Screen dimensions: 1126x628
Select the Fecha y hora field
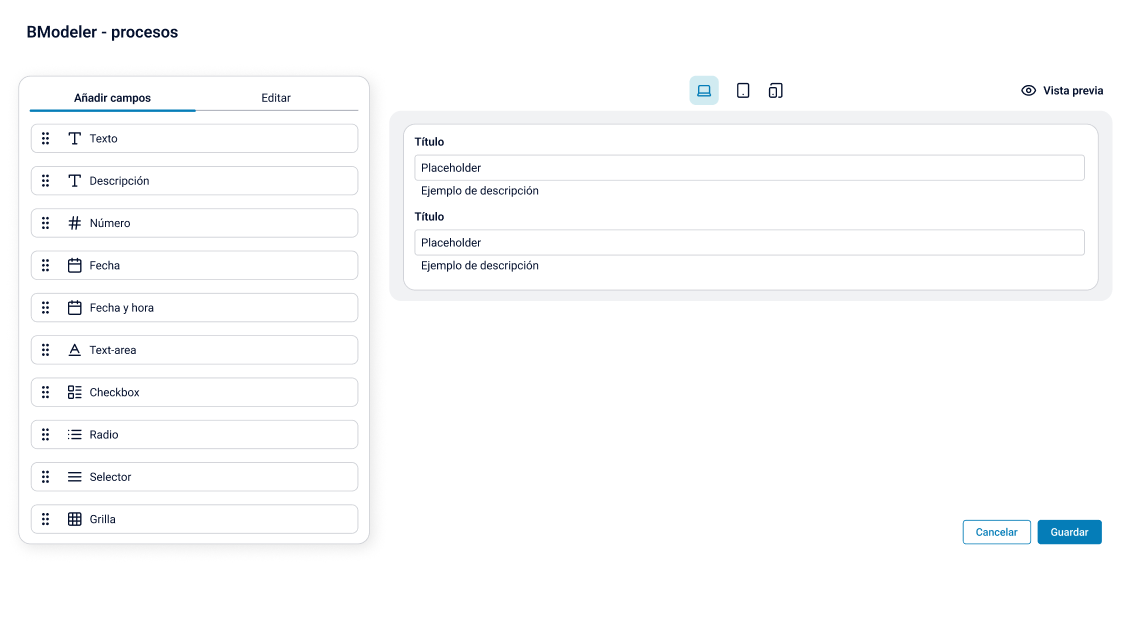point(194,308)
